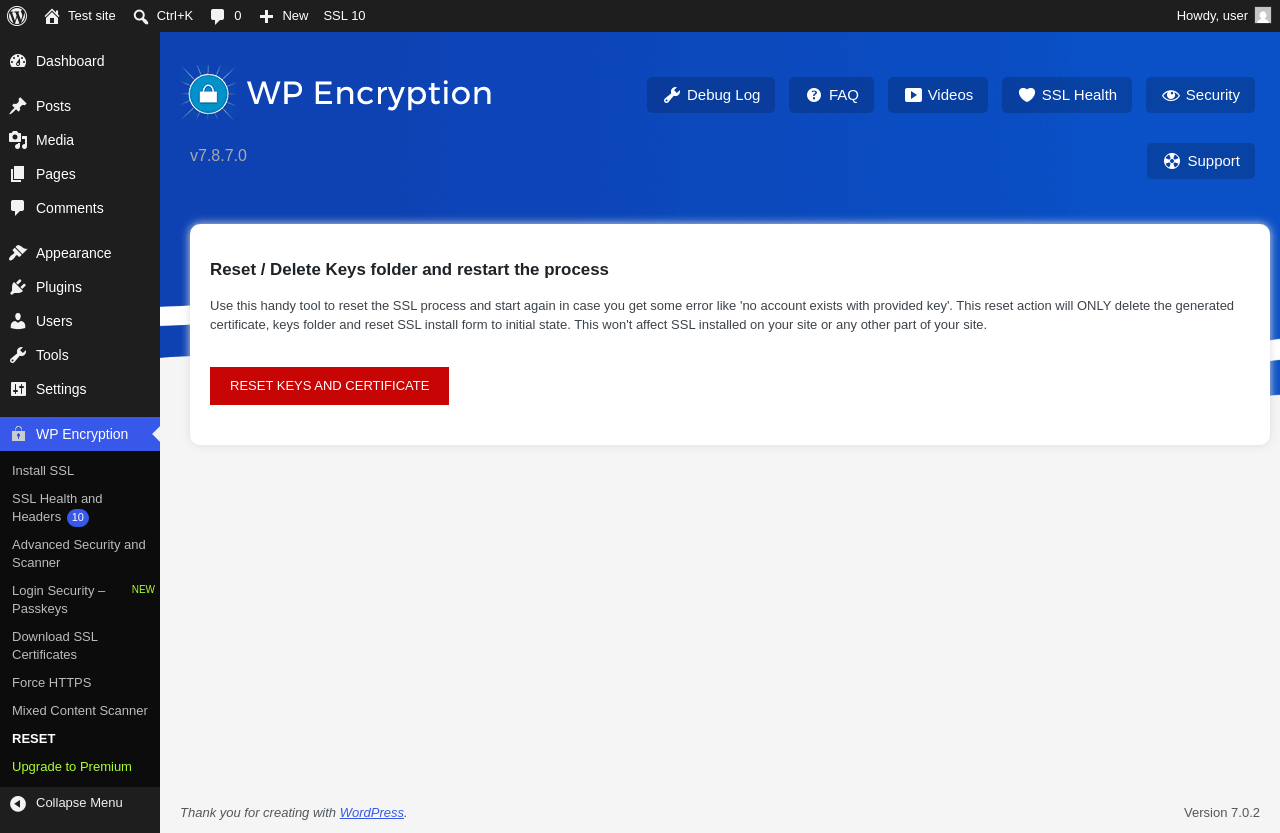Open the Tools wrench icon
1280x833 pixels.
(18, 355)
